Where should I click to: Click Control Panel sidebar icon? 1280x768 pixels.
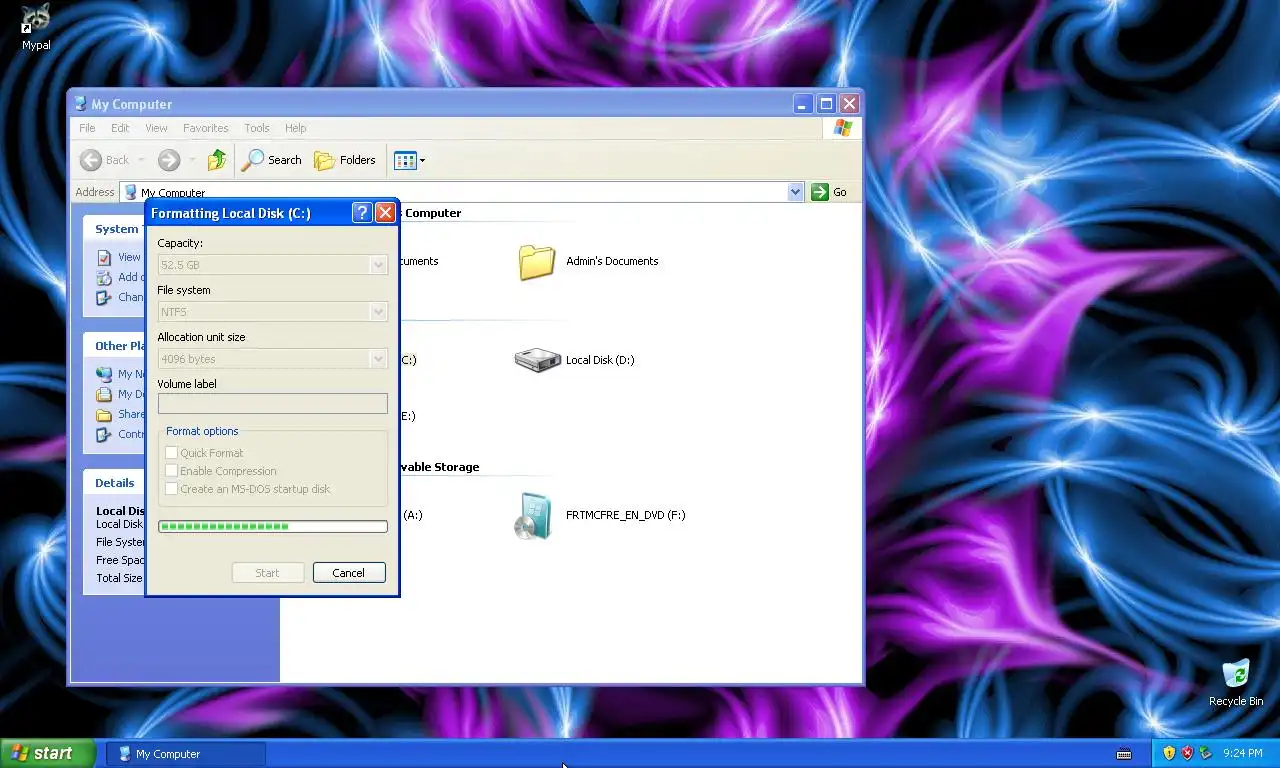(x=104, y=434)
